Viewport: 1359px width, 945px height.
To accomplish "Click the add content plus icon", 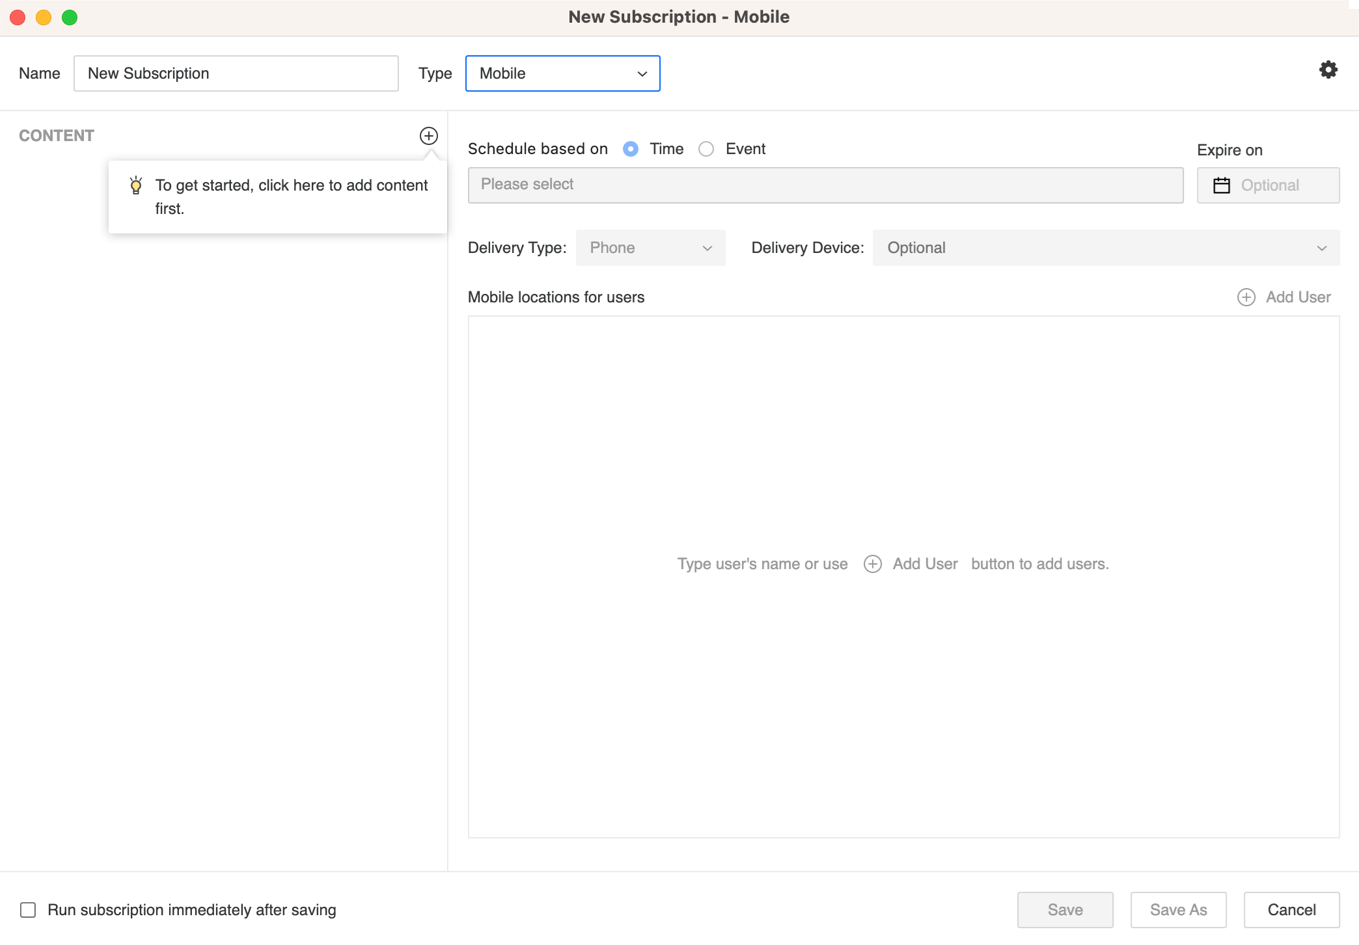I will coord(428,136).
